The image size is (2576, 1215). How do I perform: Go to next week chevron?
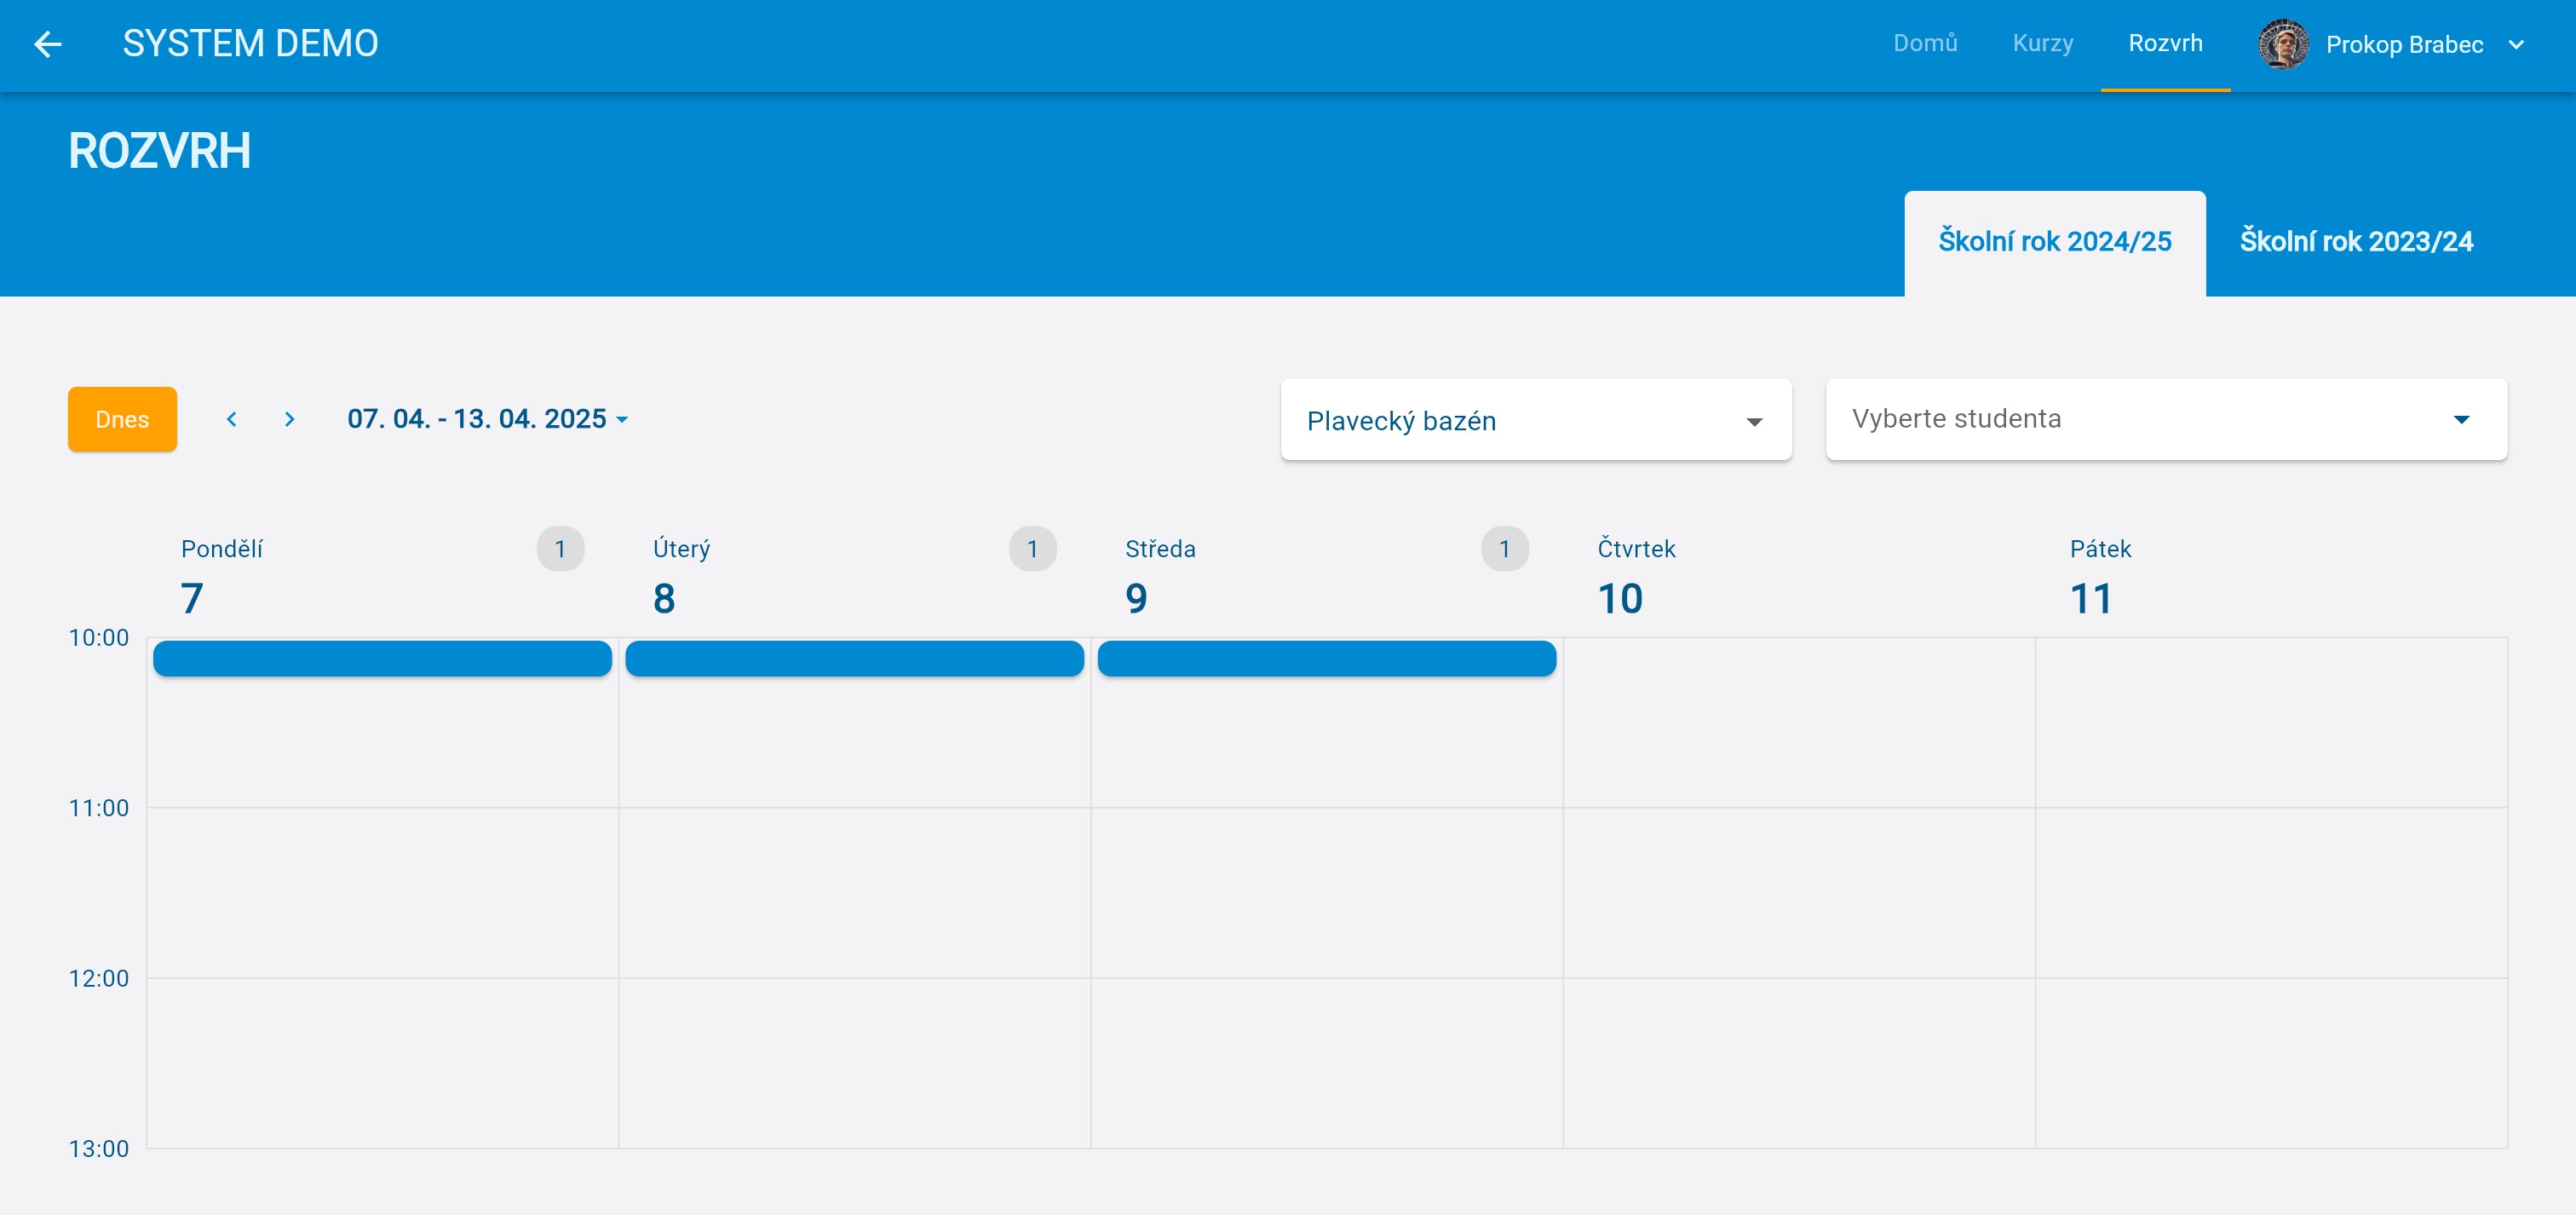pyautogui.click(x=290, y=419)
